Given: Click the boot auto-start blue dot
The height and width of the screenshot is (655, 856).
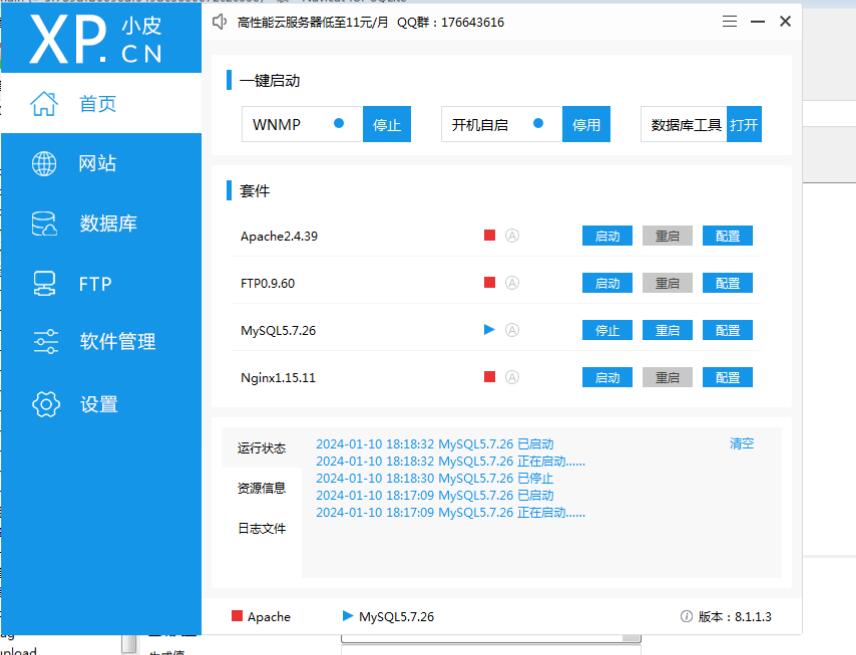Looking at the screenshot, I should tap(538, 123).
